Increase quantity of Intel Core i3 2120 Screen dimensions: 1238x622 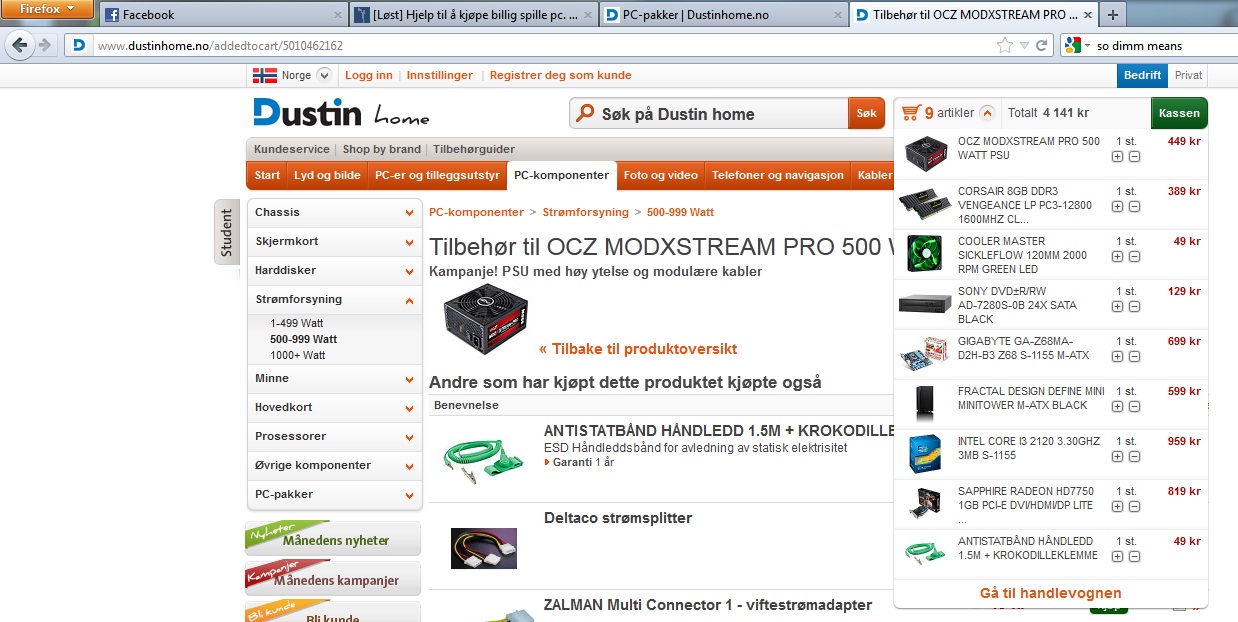tap(1117, 457)
